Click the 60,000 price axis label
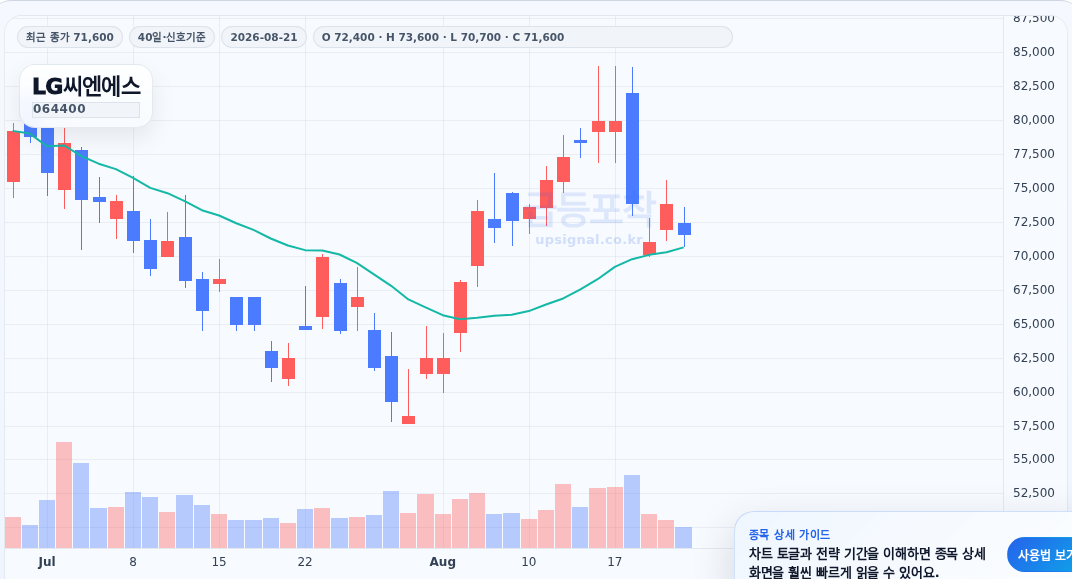 point(1034,392)
